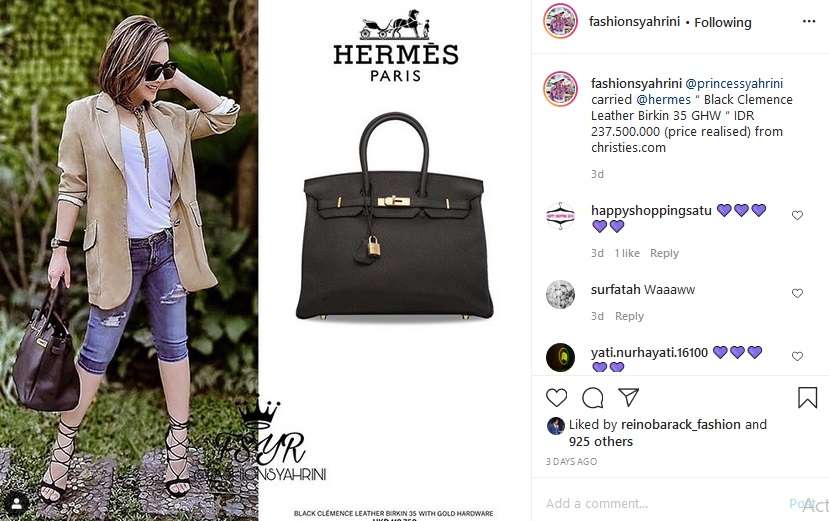
Task: Like the surfatah comment heart
Action: point(797,293)
